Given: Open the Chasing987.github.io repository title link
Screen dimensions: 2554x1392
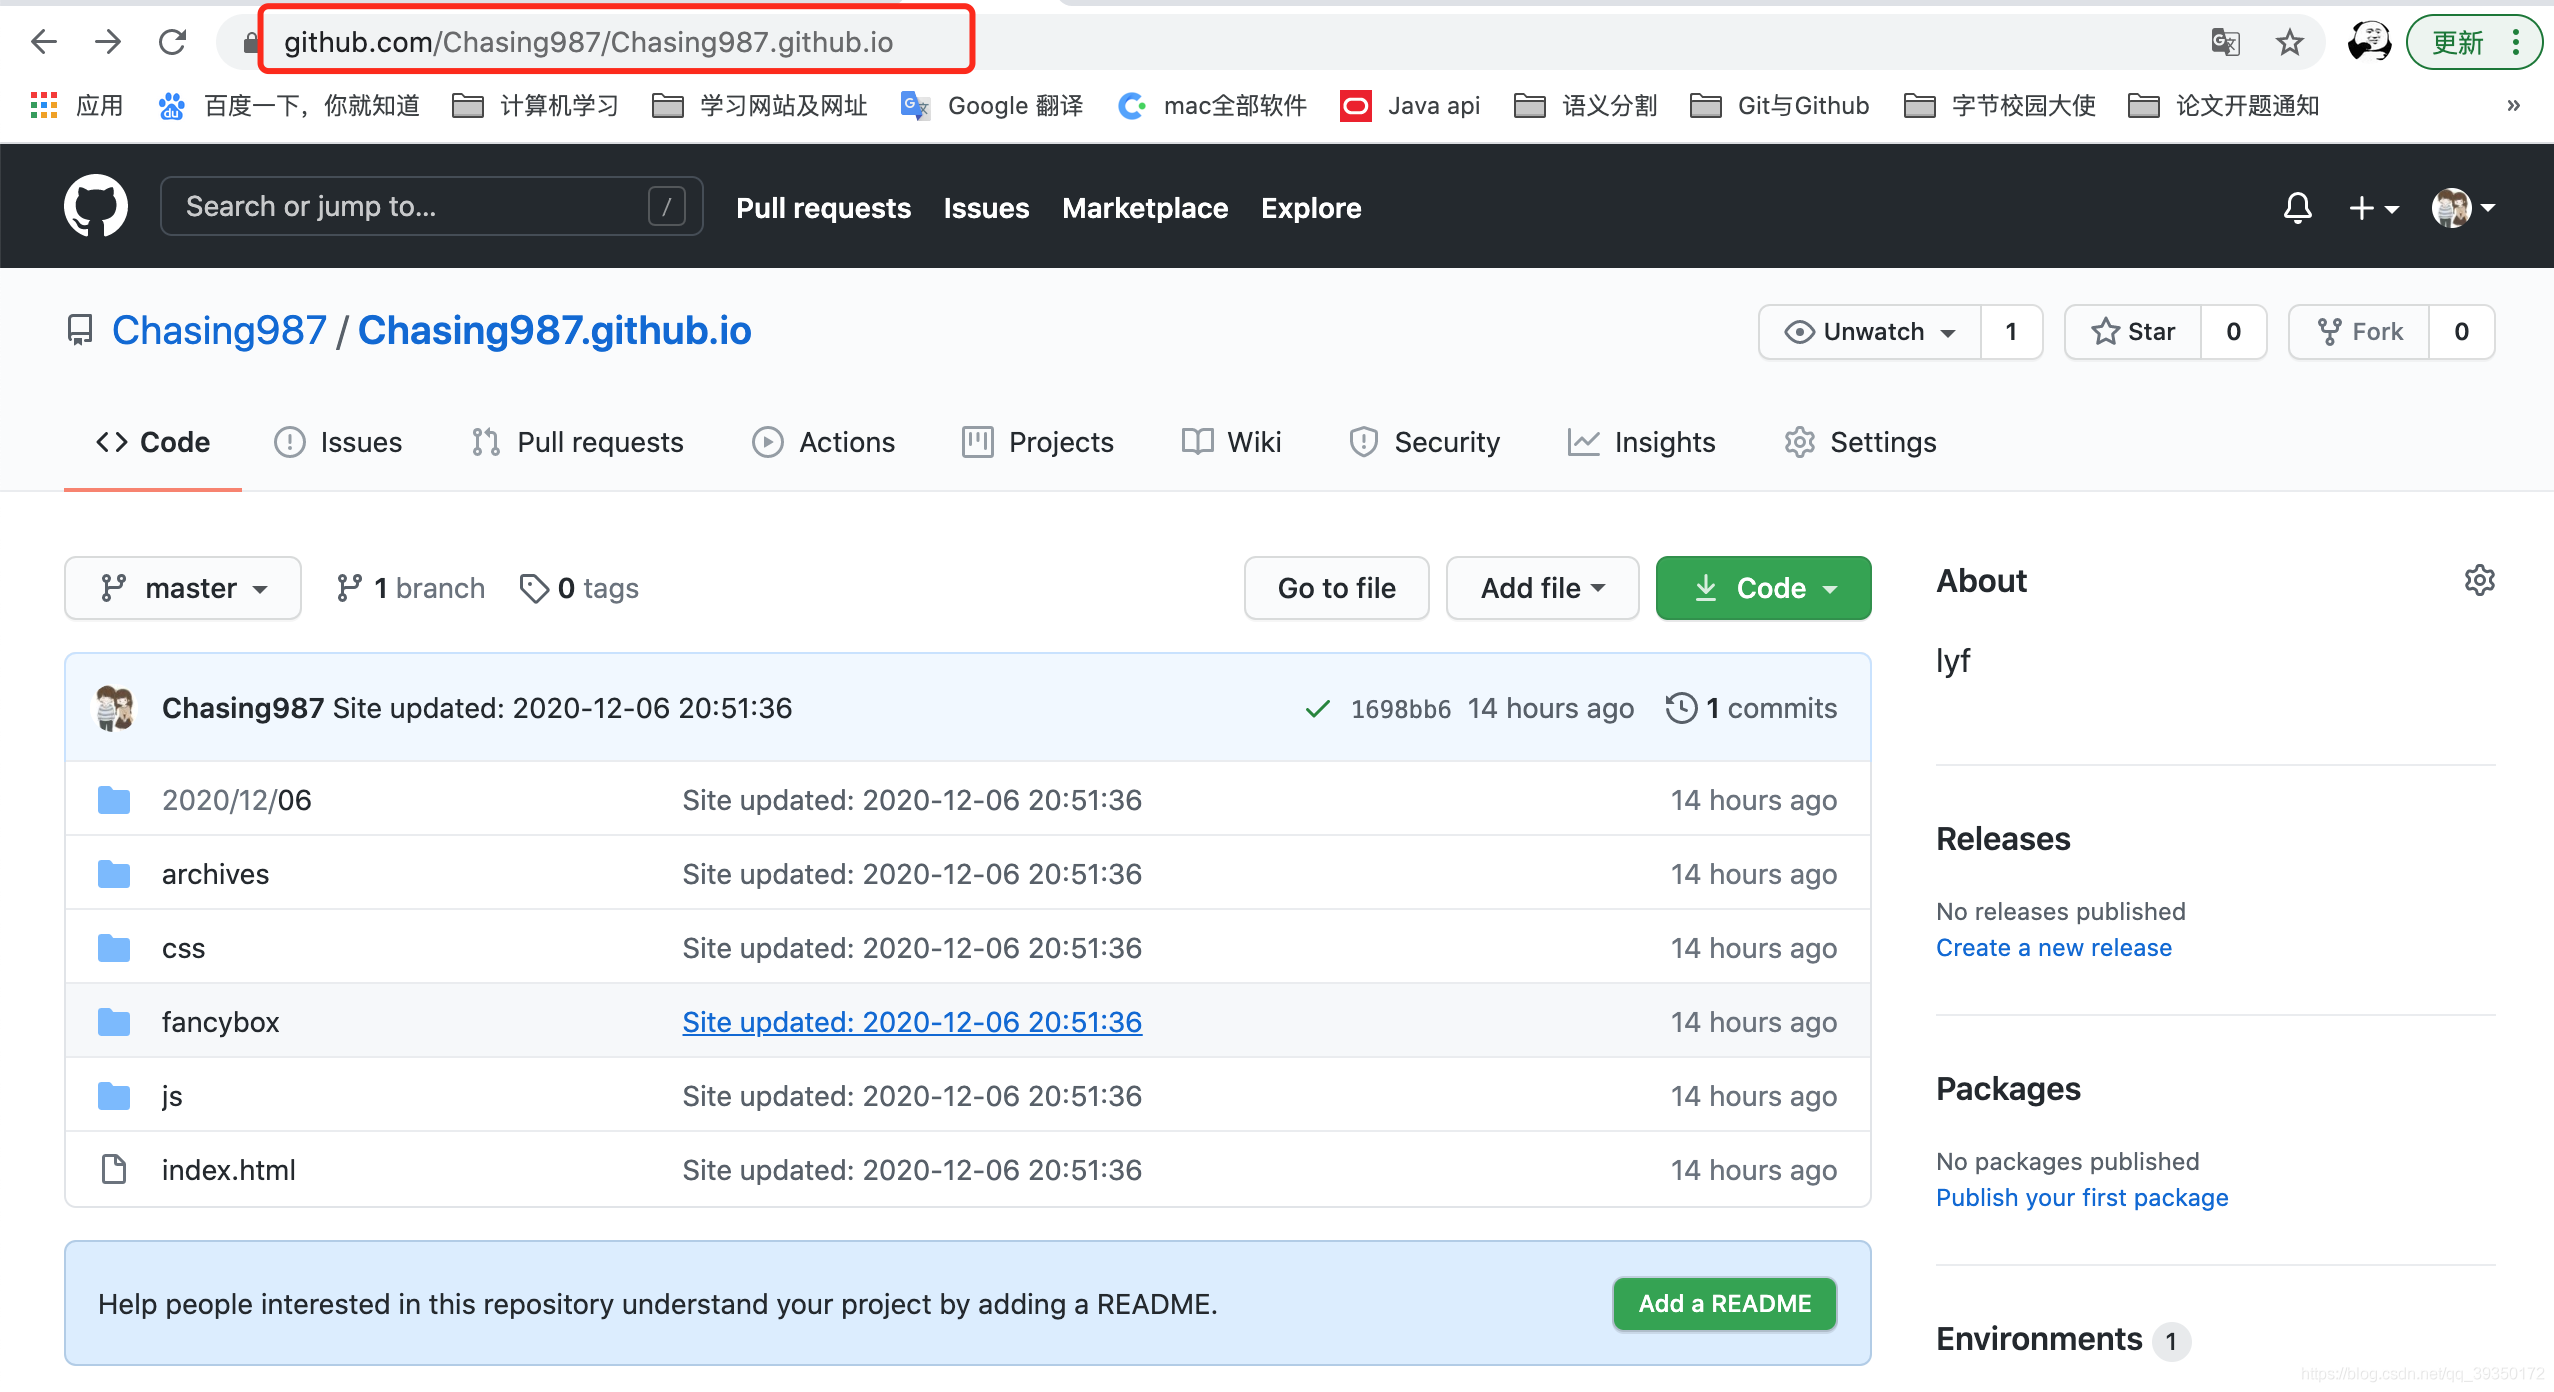Looking at the screenshot, I should pos(554,330).
